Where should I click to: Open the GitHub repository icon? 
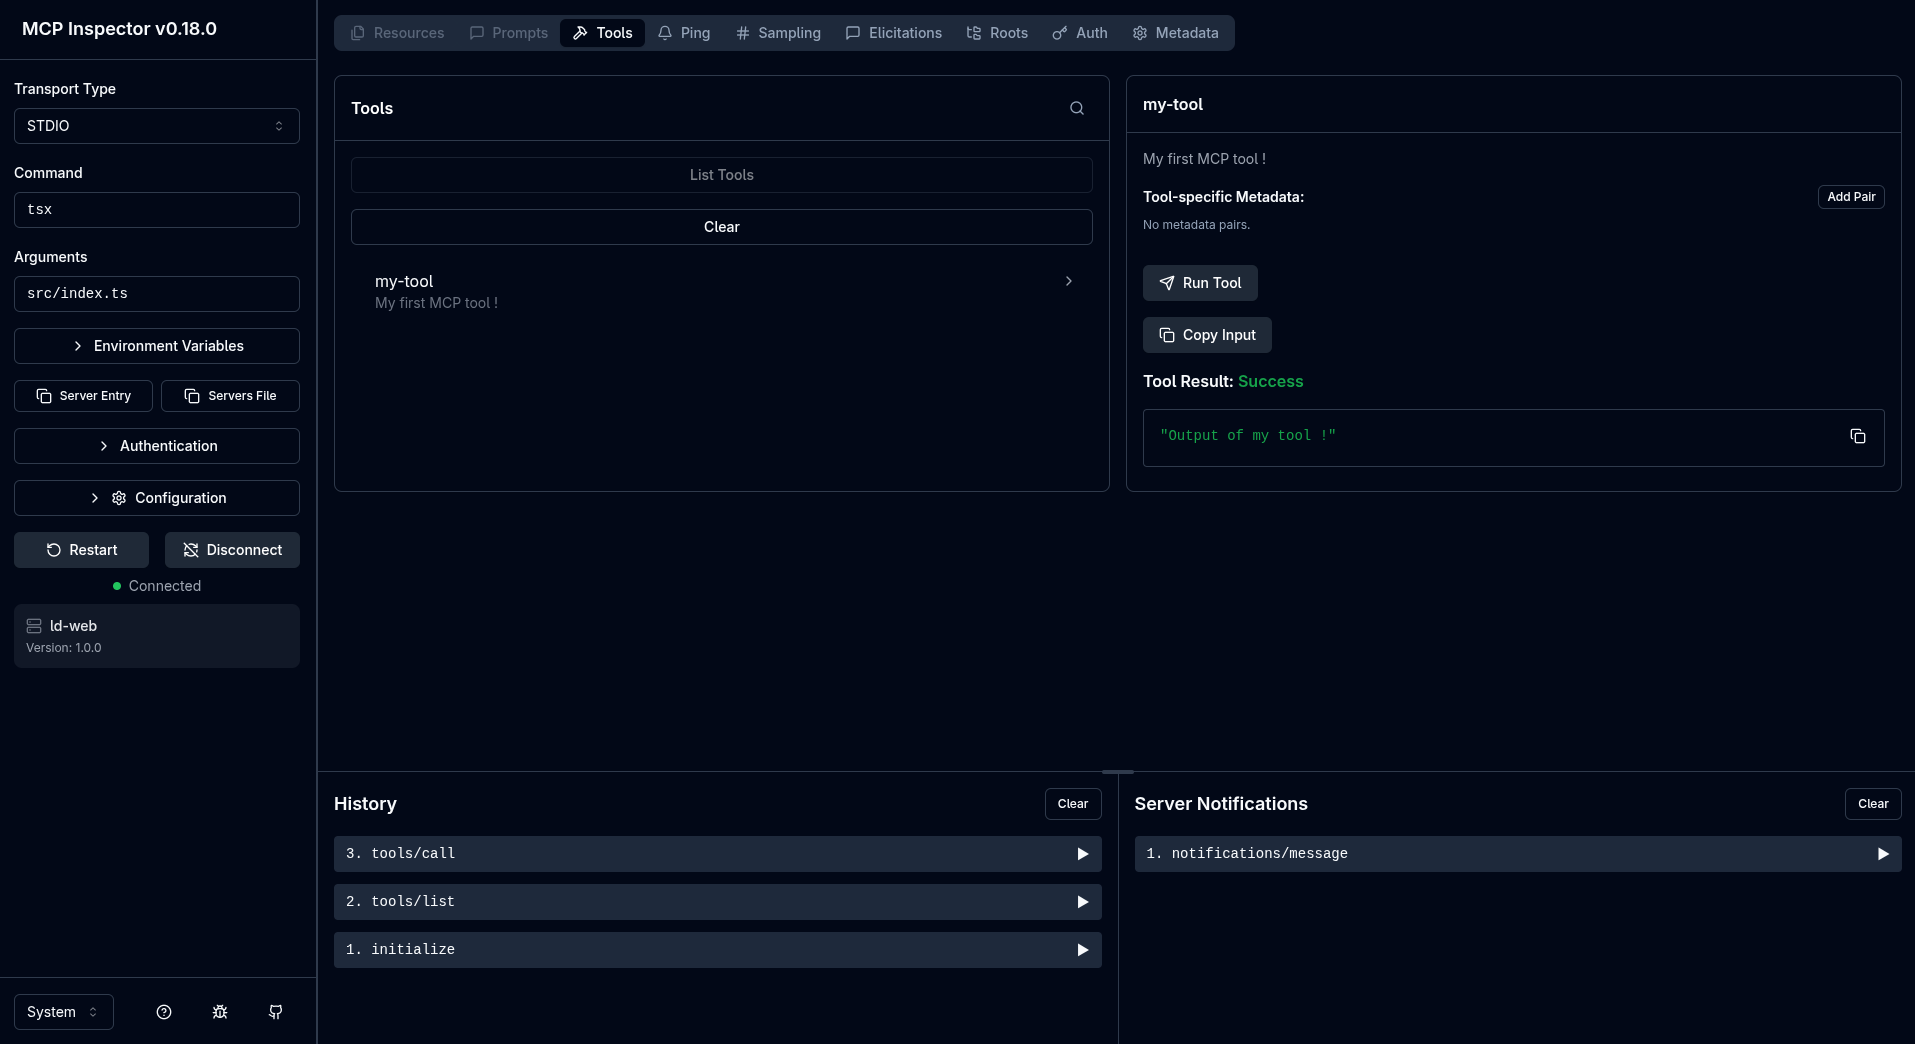275,1012
